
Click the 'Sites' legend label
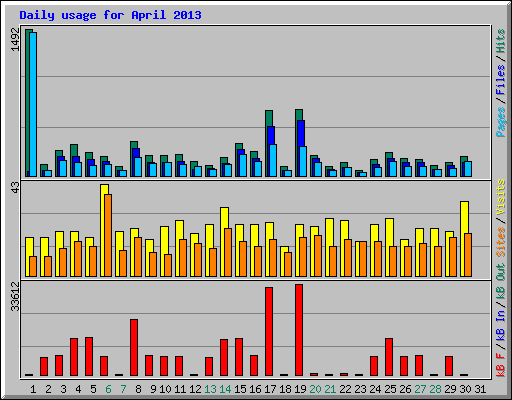point(500,242)
